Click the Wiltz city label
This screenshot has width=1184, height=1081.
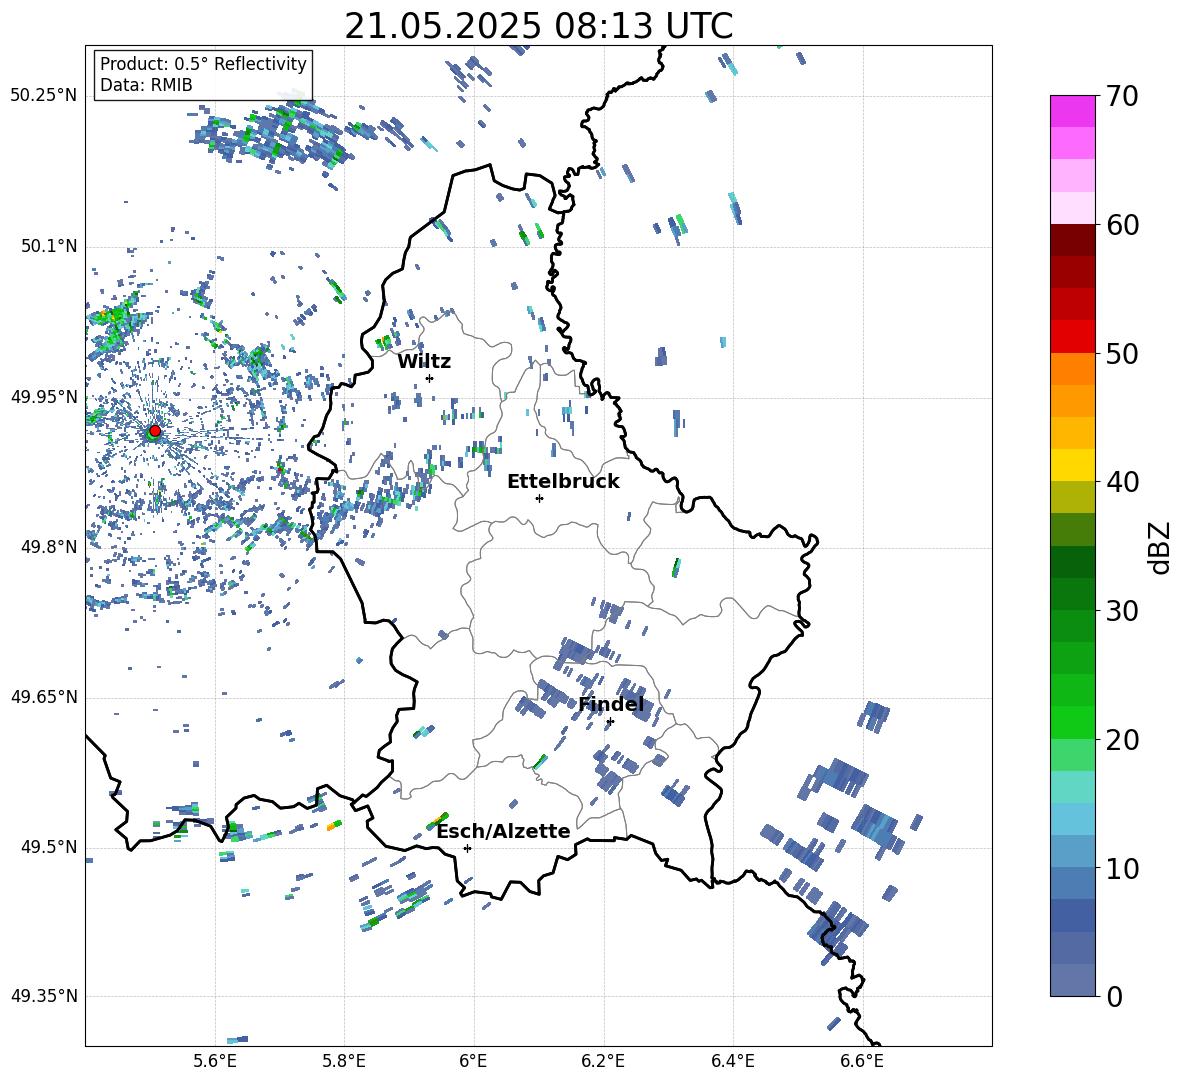point(424,362)
